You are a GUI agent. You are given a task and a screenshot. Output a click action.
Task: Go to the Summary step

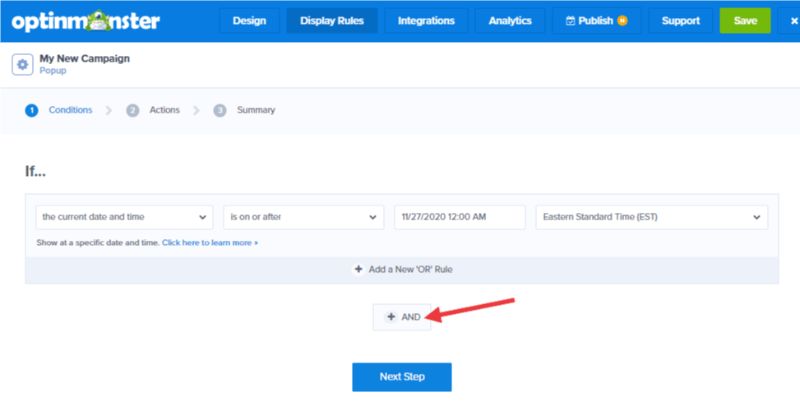(x=256, y=110)
